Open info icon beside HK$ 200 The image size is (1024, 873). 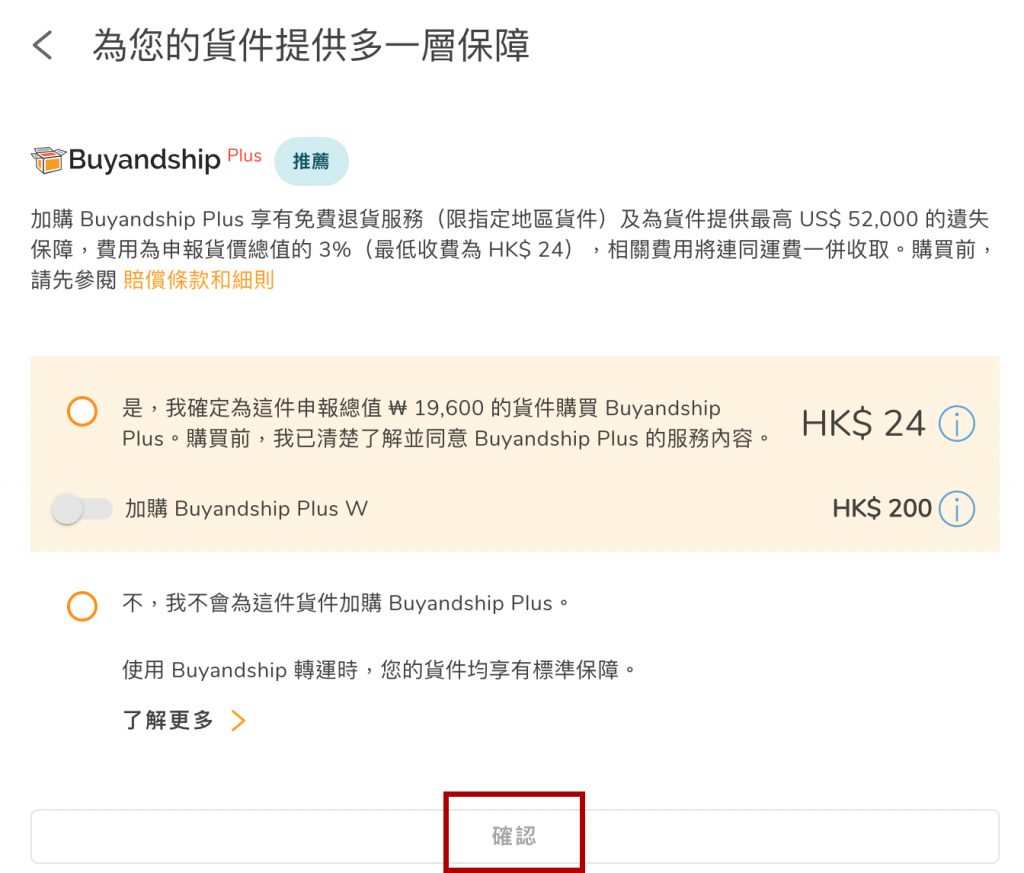(x=956, y=509)
